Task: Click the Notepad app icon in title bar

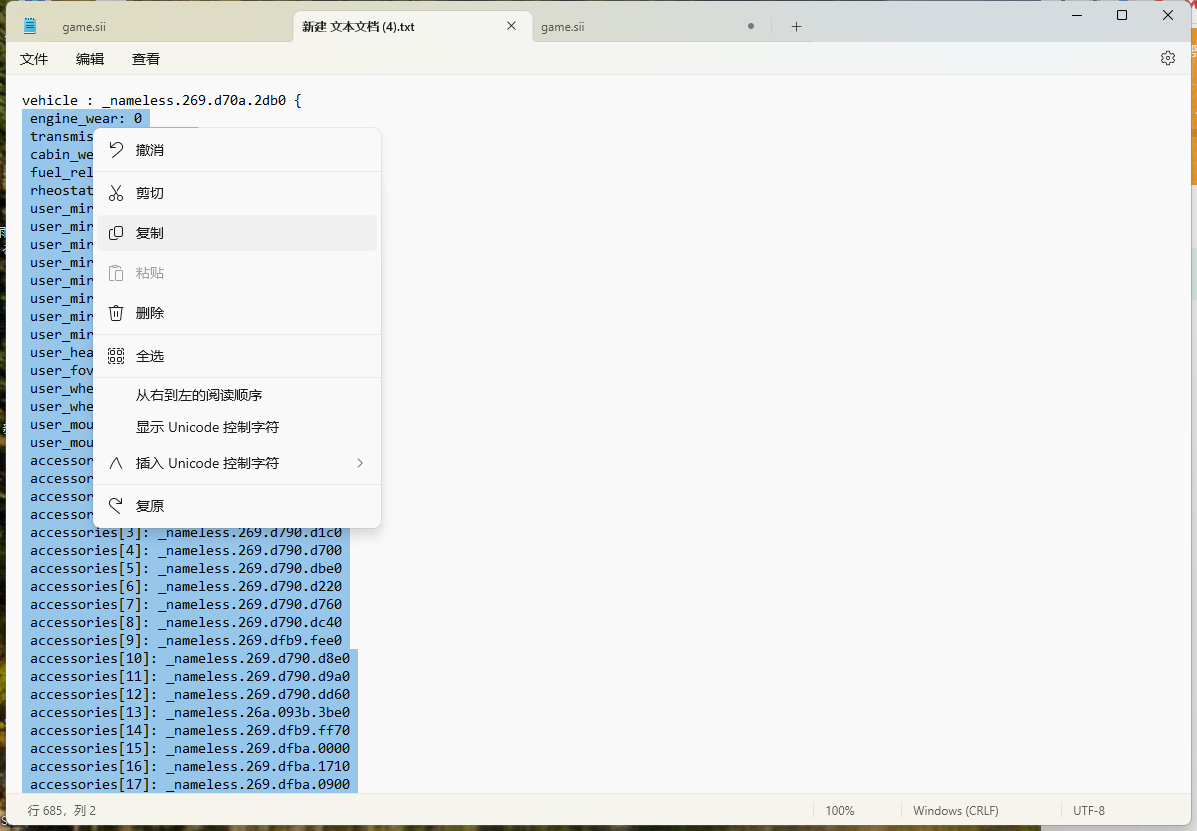Action: click(30, 26)
